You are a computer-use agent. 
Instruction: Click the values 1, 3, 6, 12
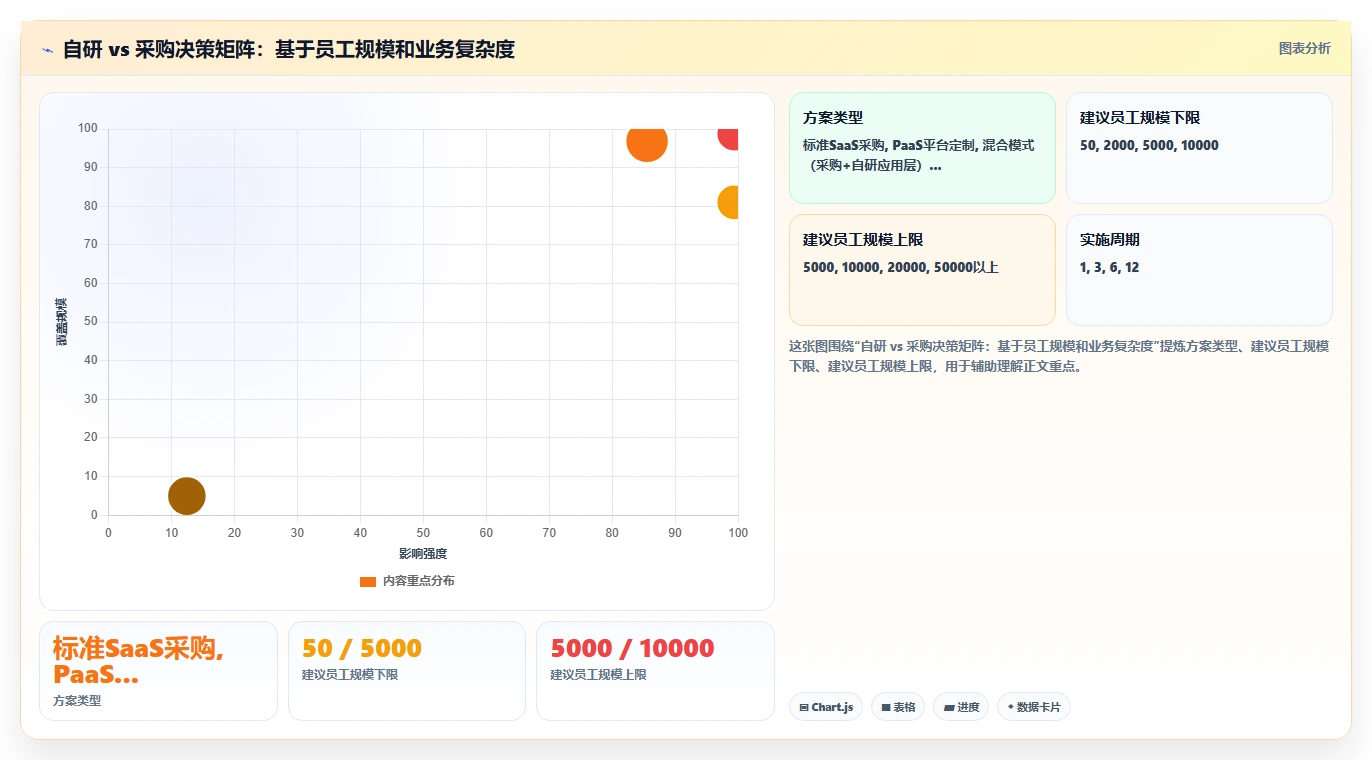(1110, 267)
